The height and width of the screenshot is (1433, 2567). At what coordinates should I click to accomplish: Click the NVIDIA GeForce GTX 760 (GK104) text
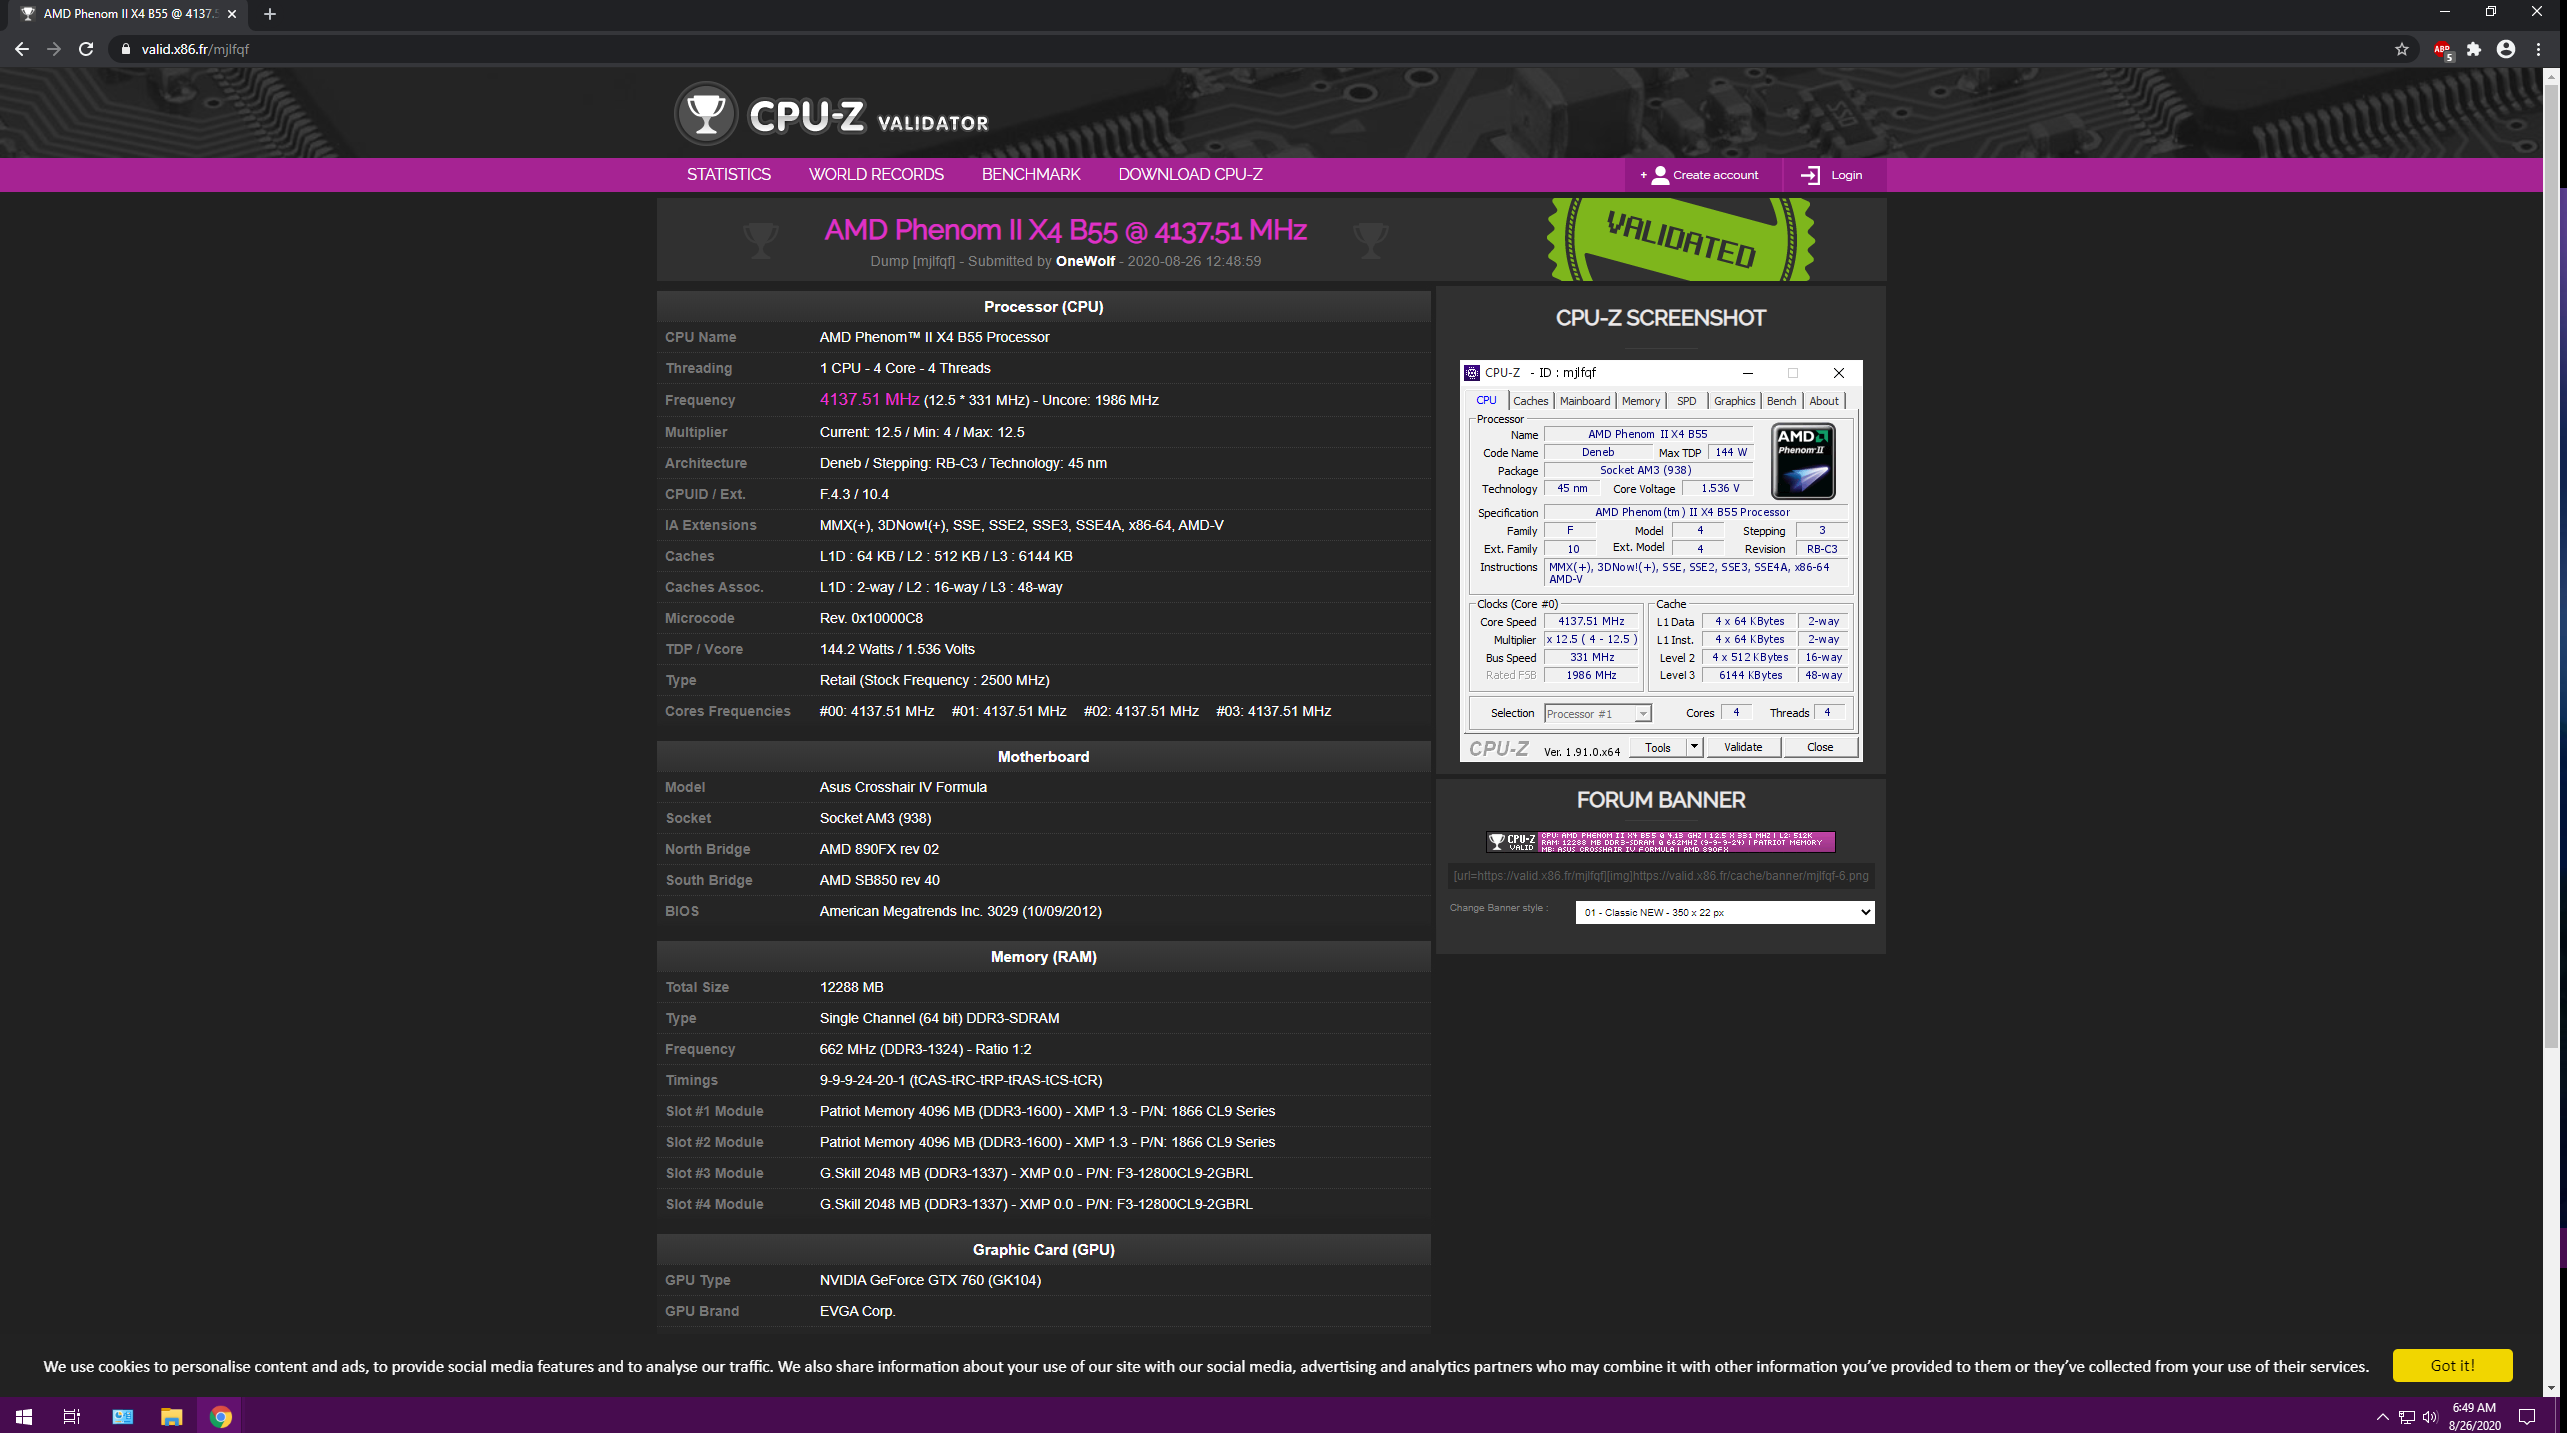point(930,1280)
